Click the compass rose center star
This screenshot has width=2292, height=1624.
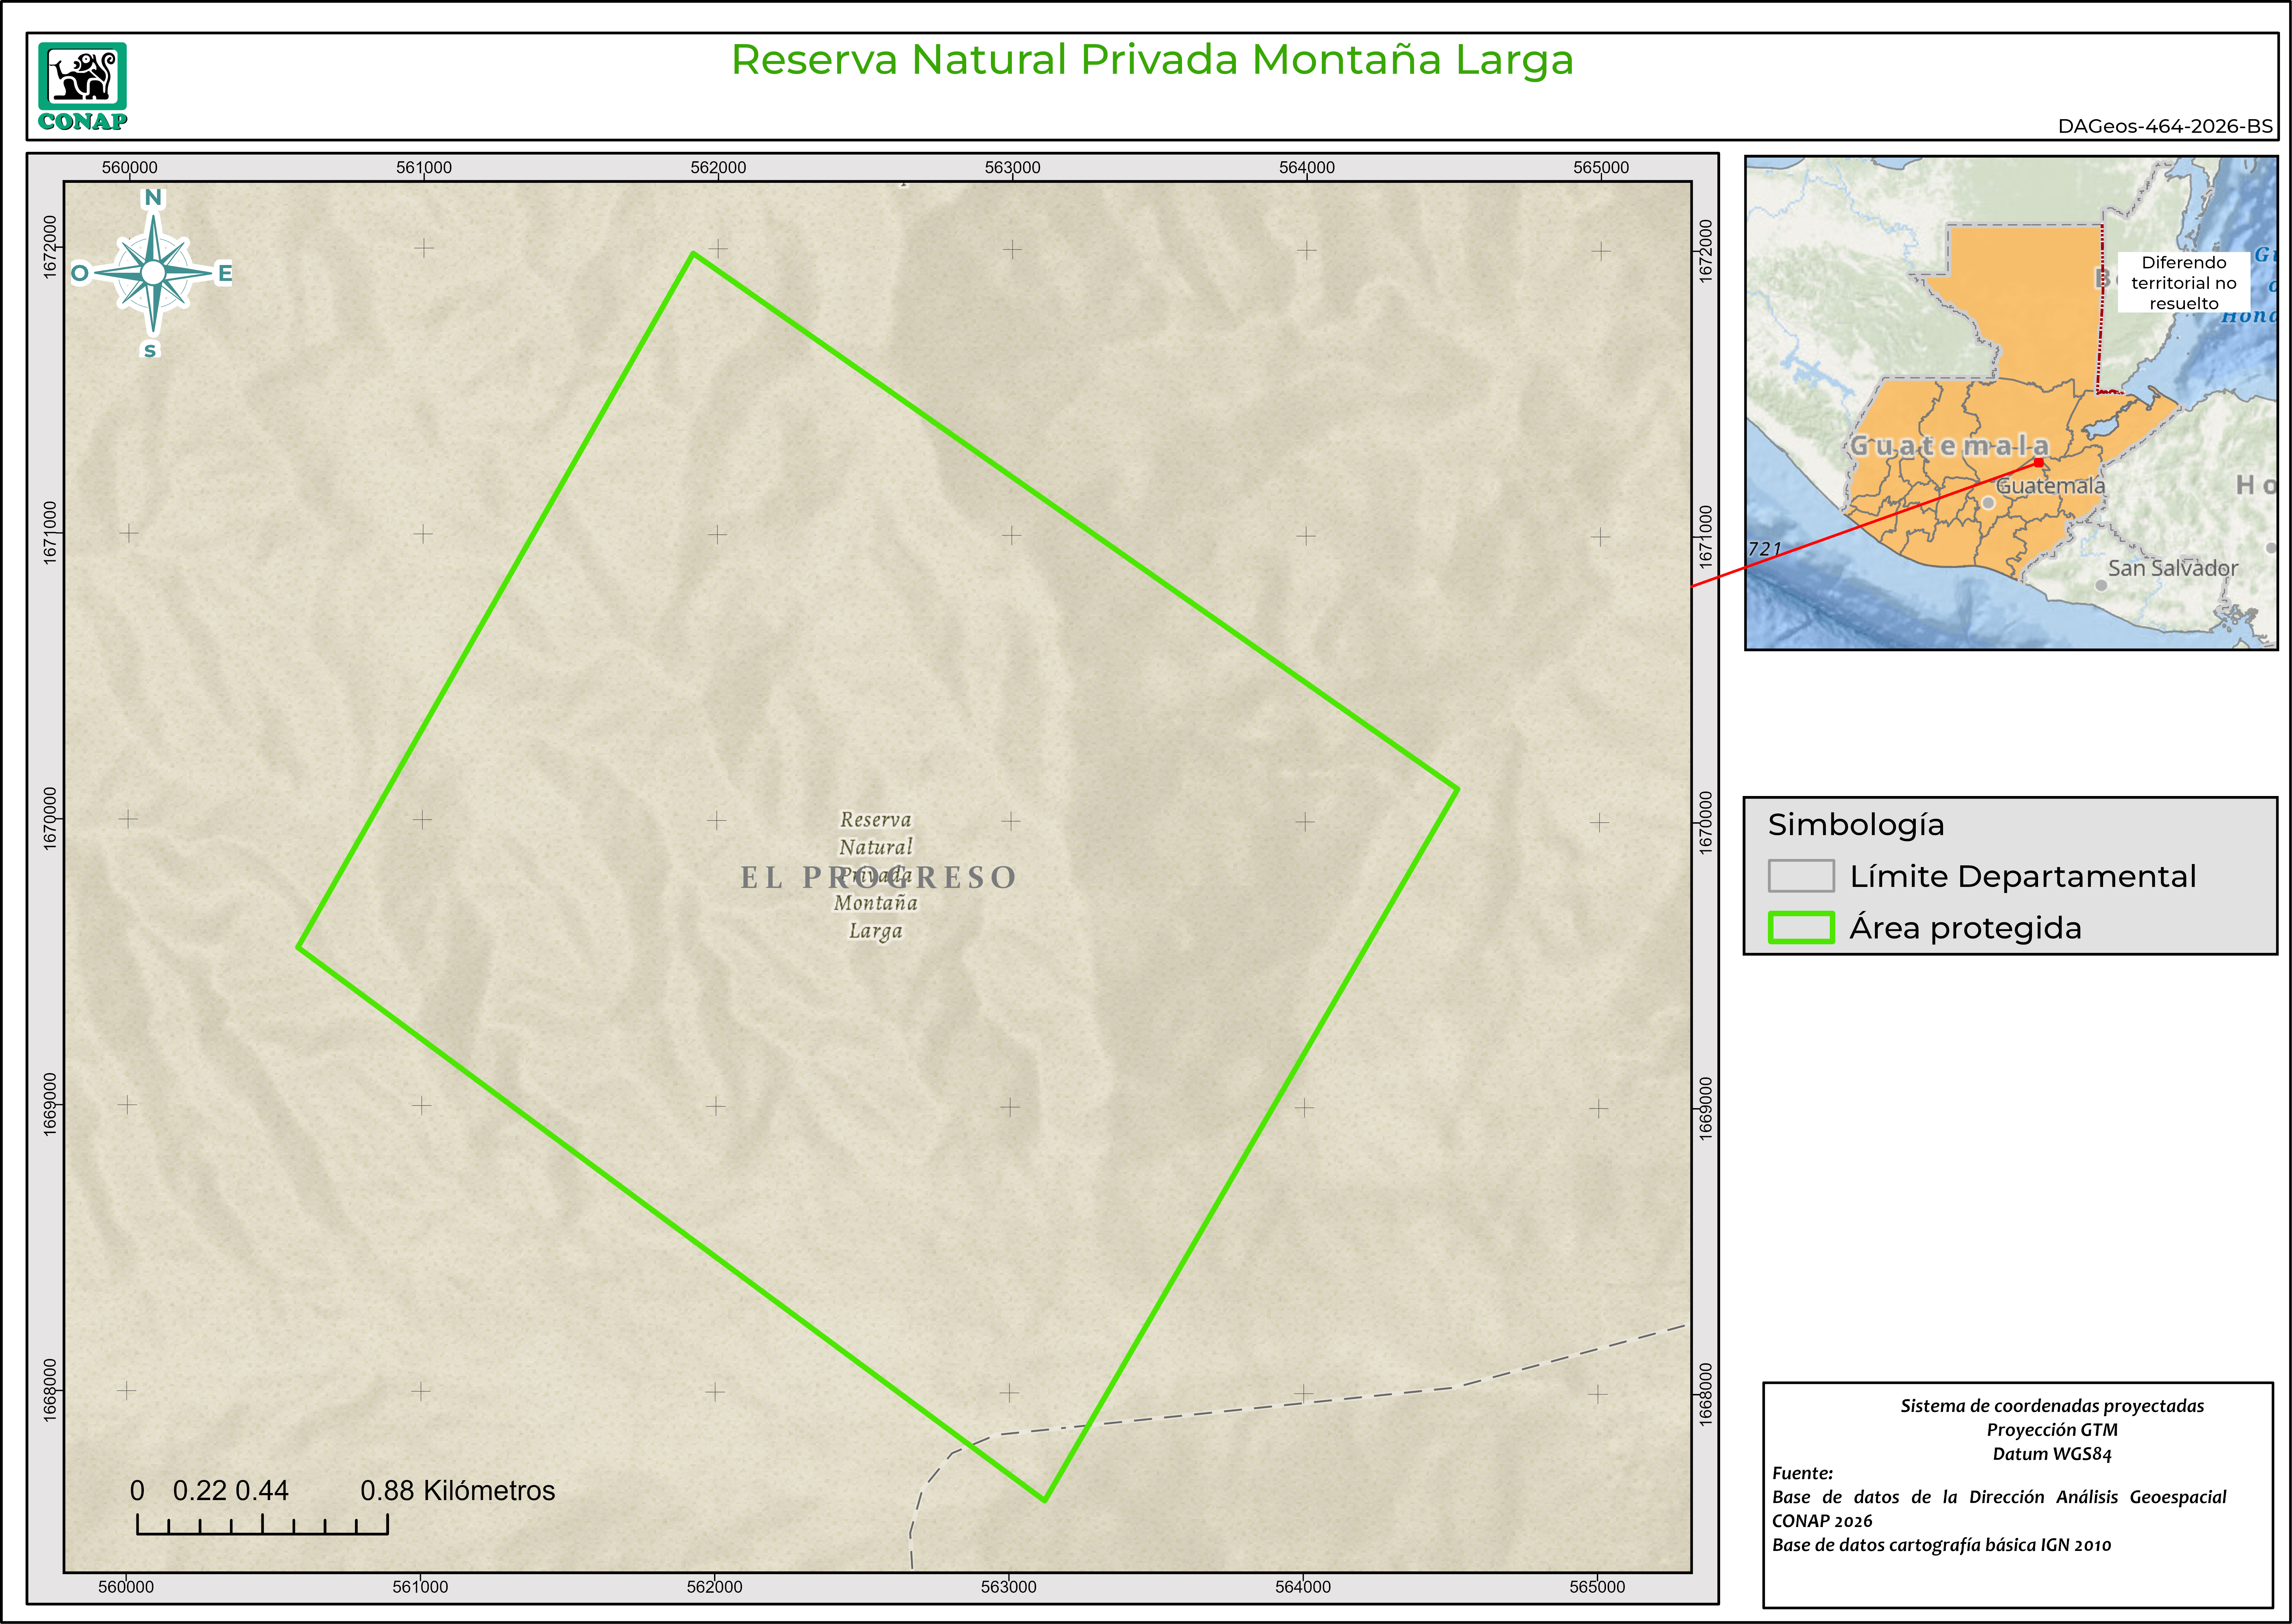click(x=153, y=272)
